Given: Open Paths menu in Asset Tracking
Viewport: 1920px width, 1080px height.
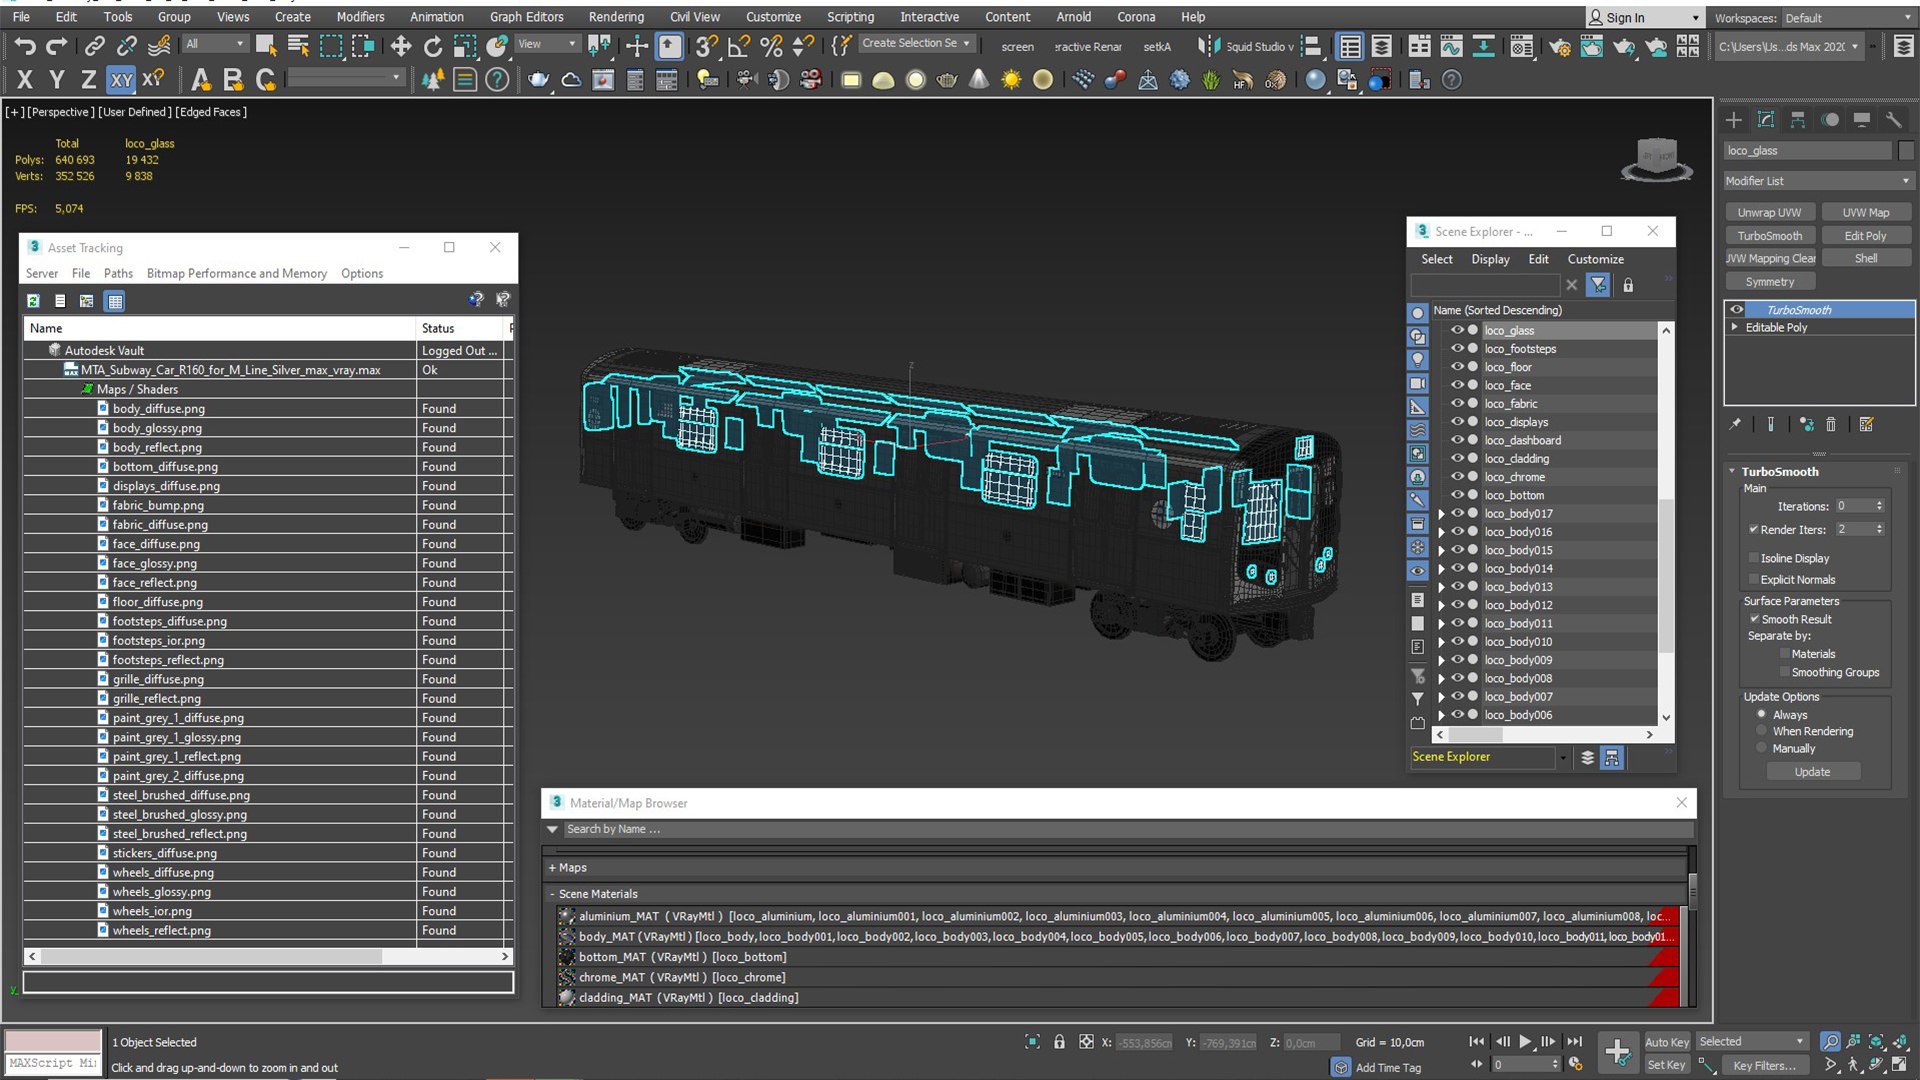Looking at the screenshot, I should click(118, 273).
